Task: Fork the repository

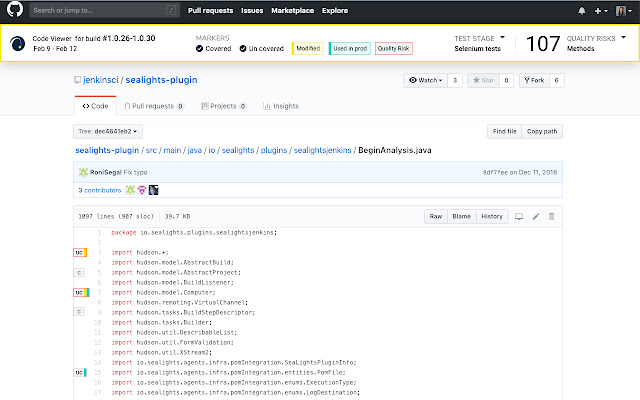Action: point(534,80)
